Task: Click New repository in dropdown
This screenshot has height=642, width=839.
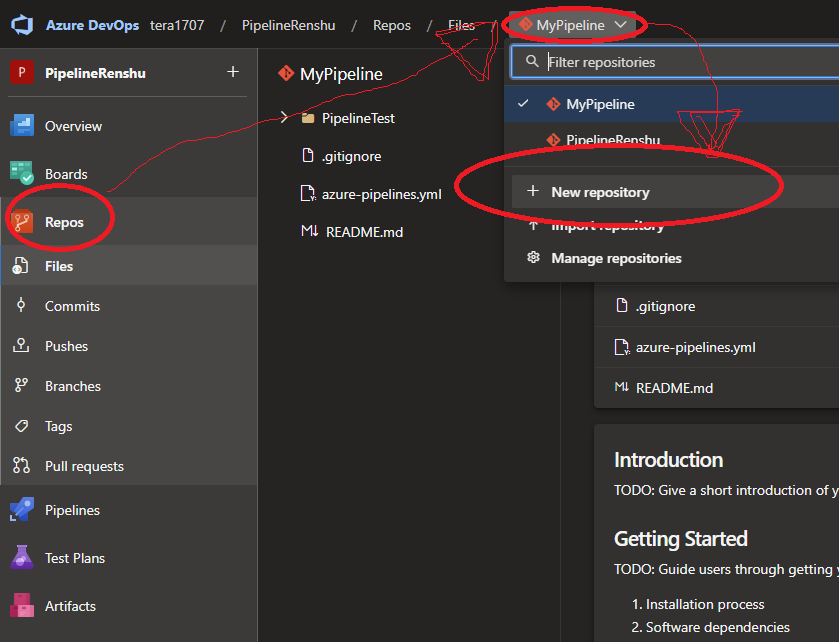Action: [x=675, y=192]
